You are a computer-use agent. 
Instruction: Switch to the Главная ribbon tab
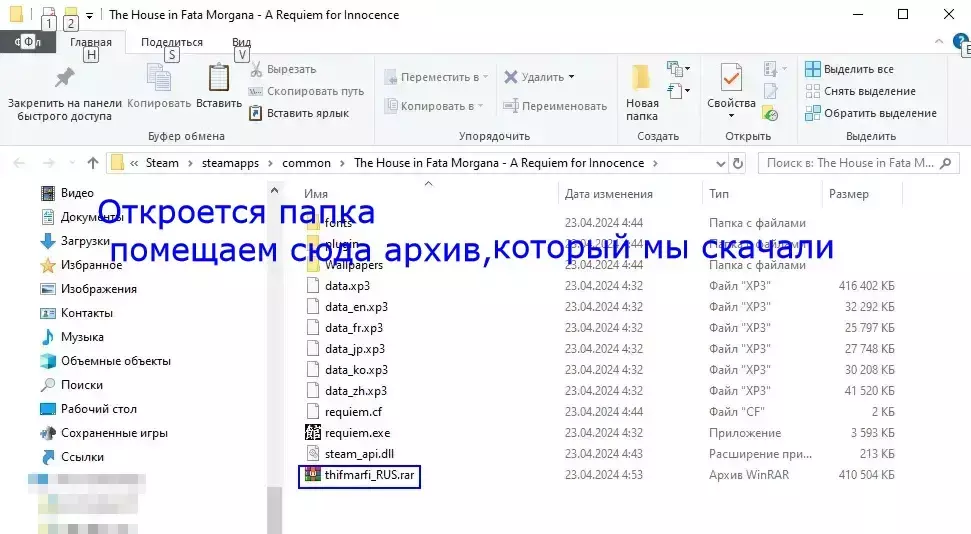click(91, 42)
